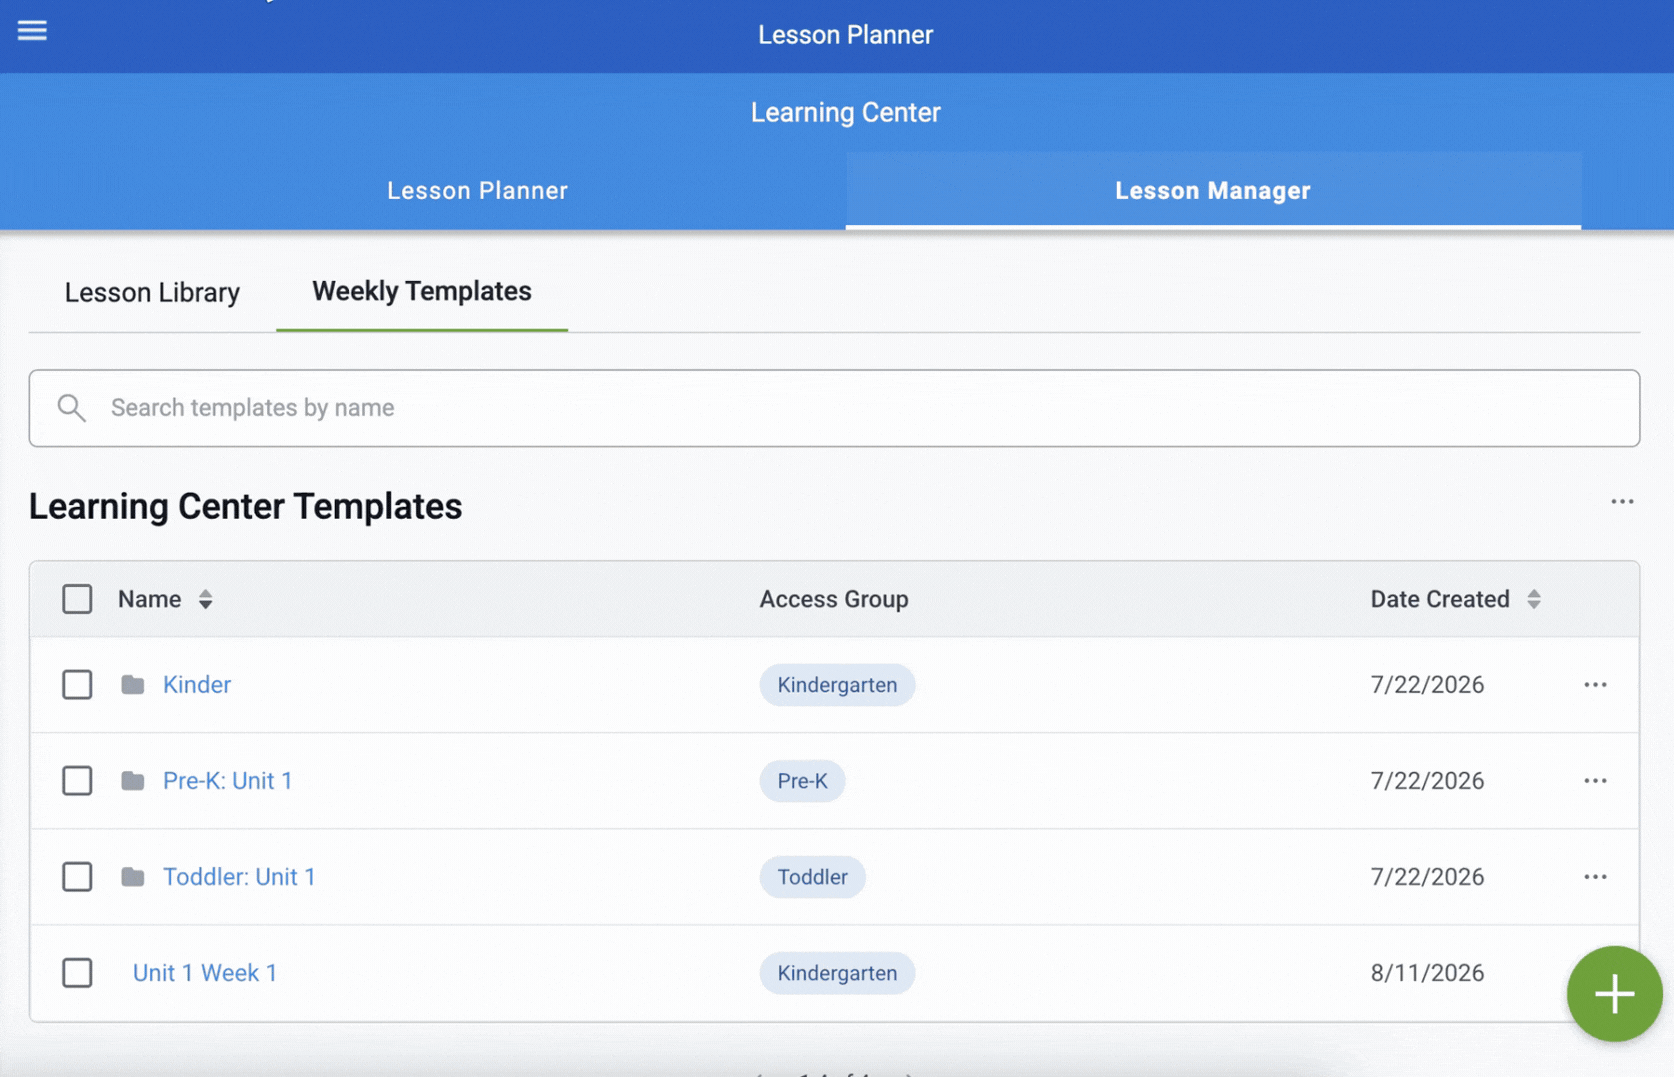
Task: Click the Learning Center Templates heading
Action: coord(245,506)
